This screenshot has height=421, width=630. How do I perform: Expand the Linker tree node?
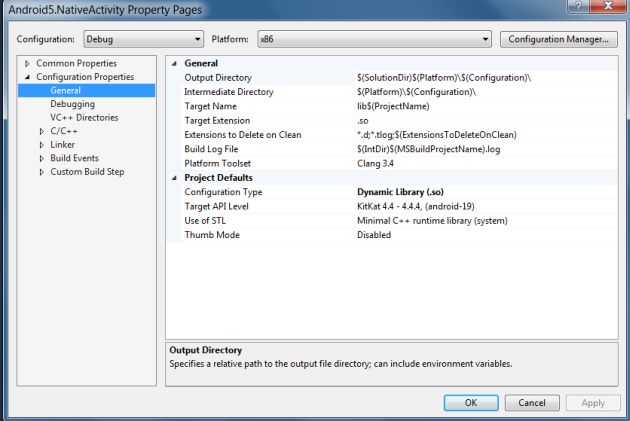pyautogui.click(x=41, y=145)
